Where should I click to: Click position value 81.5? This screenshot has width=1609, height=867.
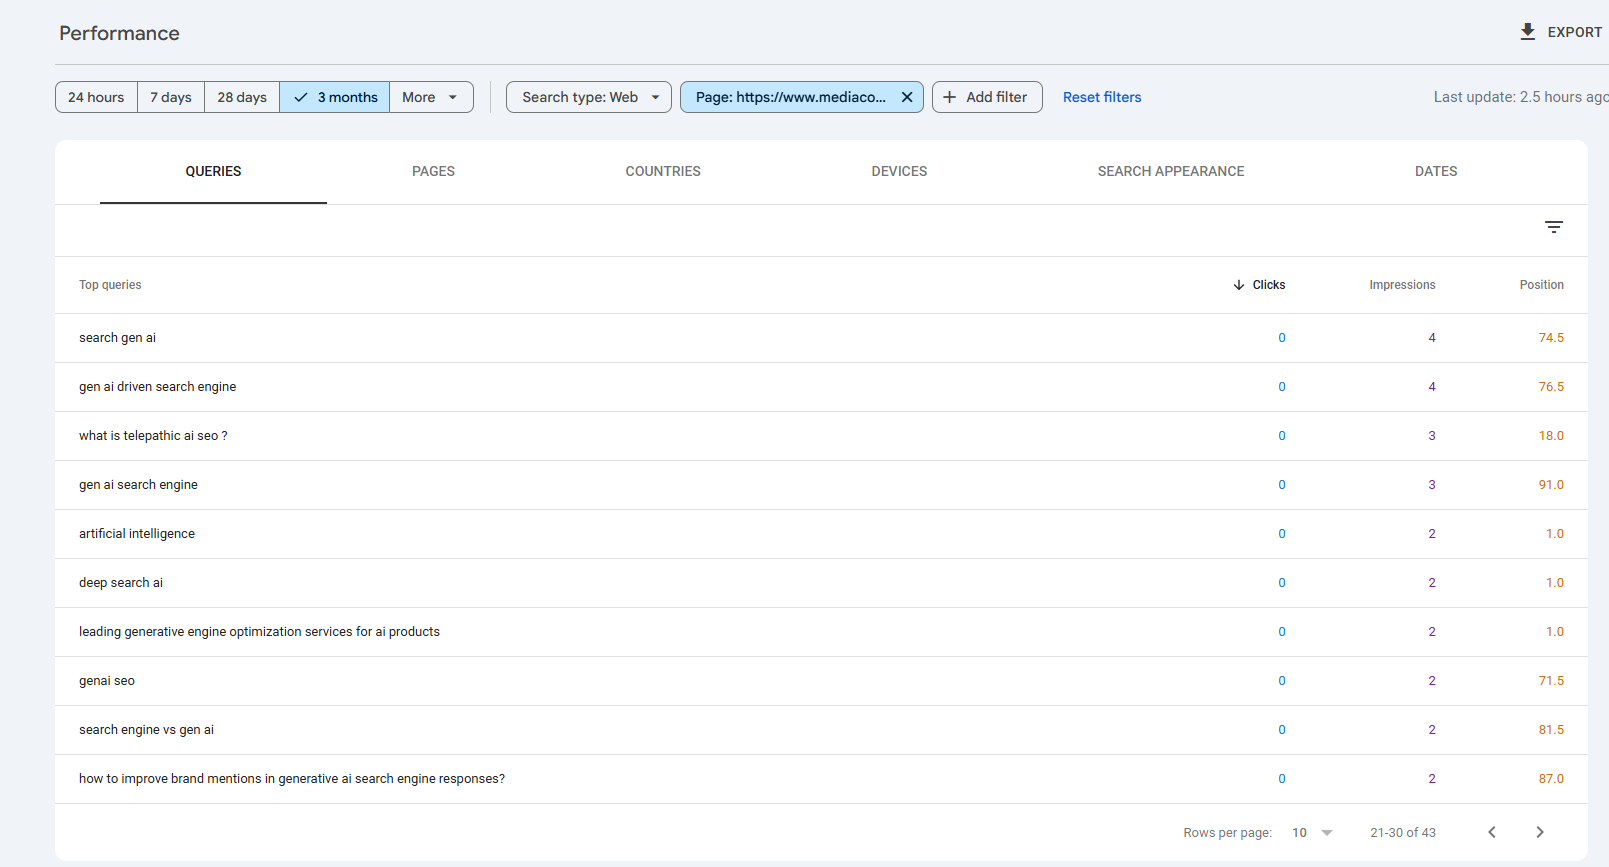click(x=1551, y=730)
